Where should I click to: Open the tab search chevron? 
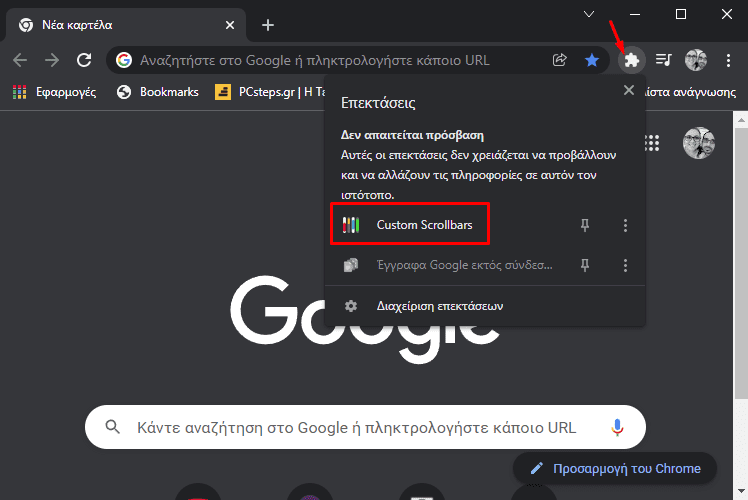(x=589, y=14)
